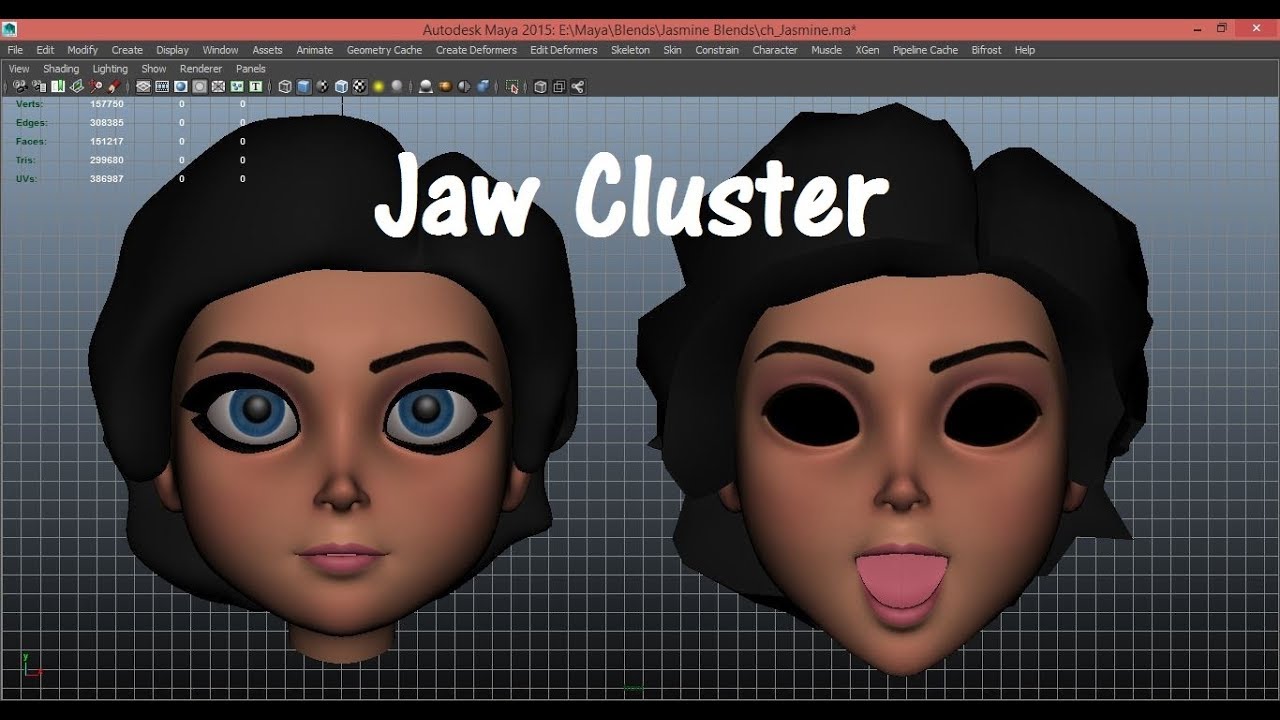Viewport: 1280px width, 720px height.
Task: Open the Skin menu
Action: [672, 50]
